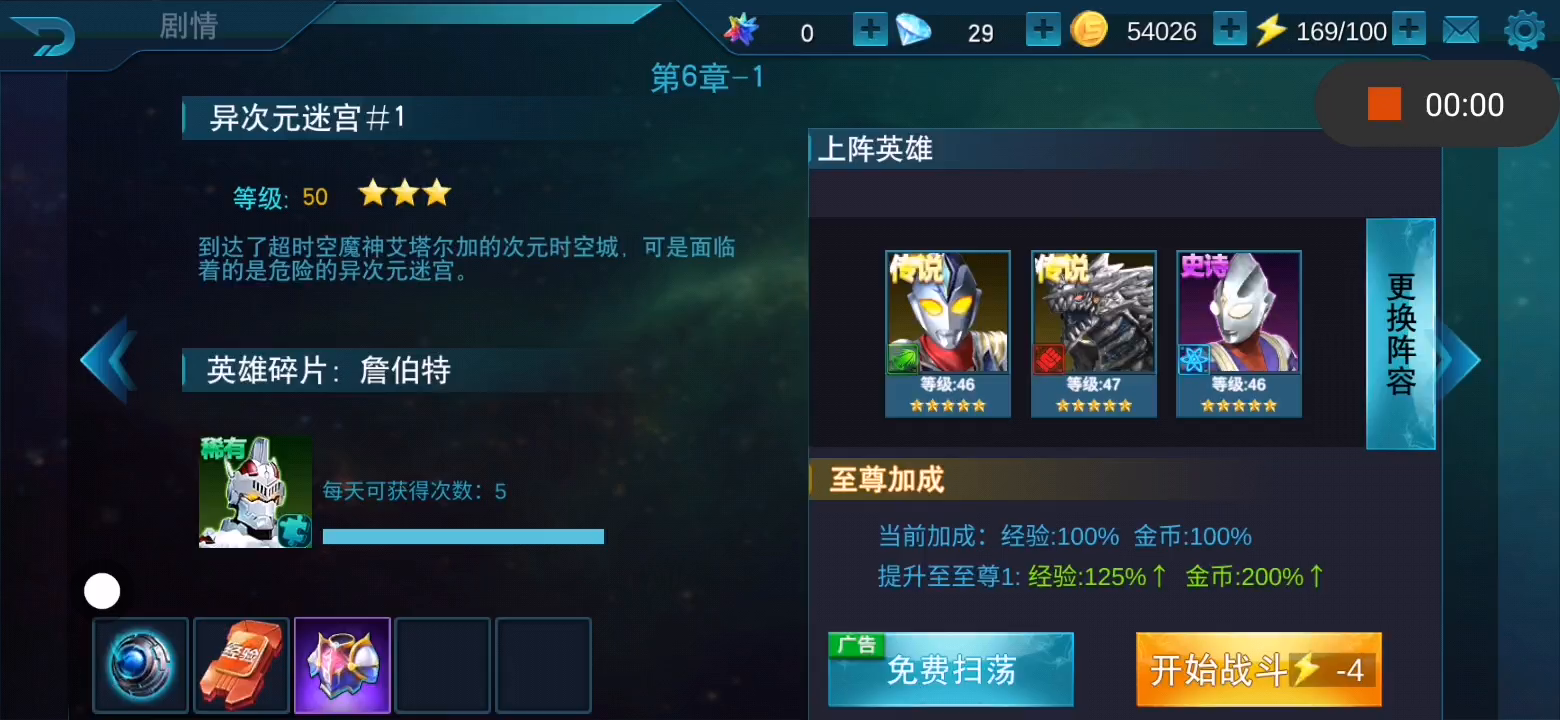The width and height of the screenshot is (1560, 720).
Task: Click 开始战斗 to start battle
Action: (1259, 670)
